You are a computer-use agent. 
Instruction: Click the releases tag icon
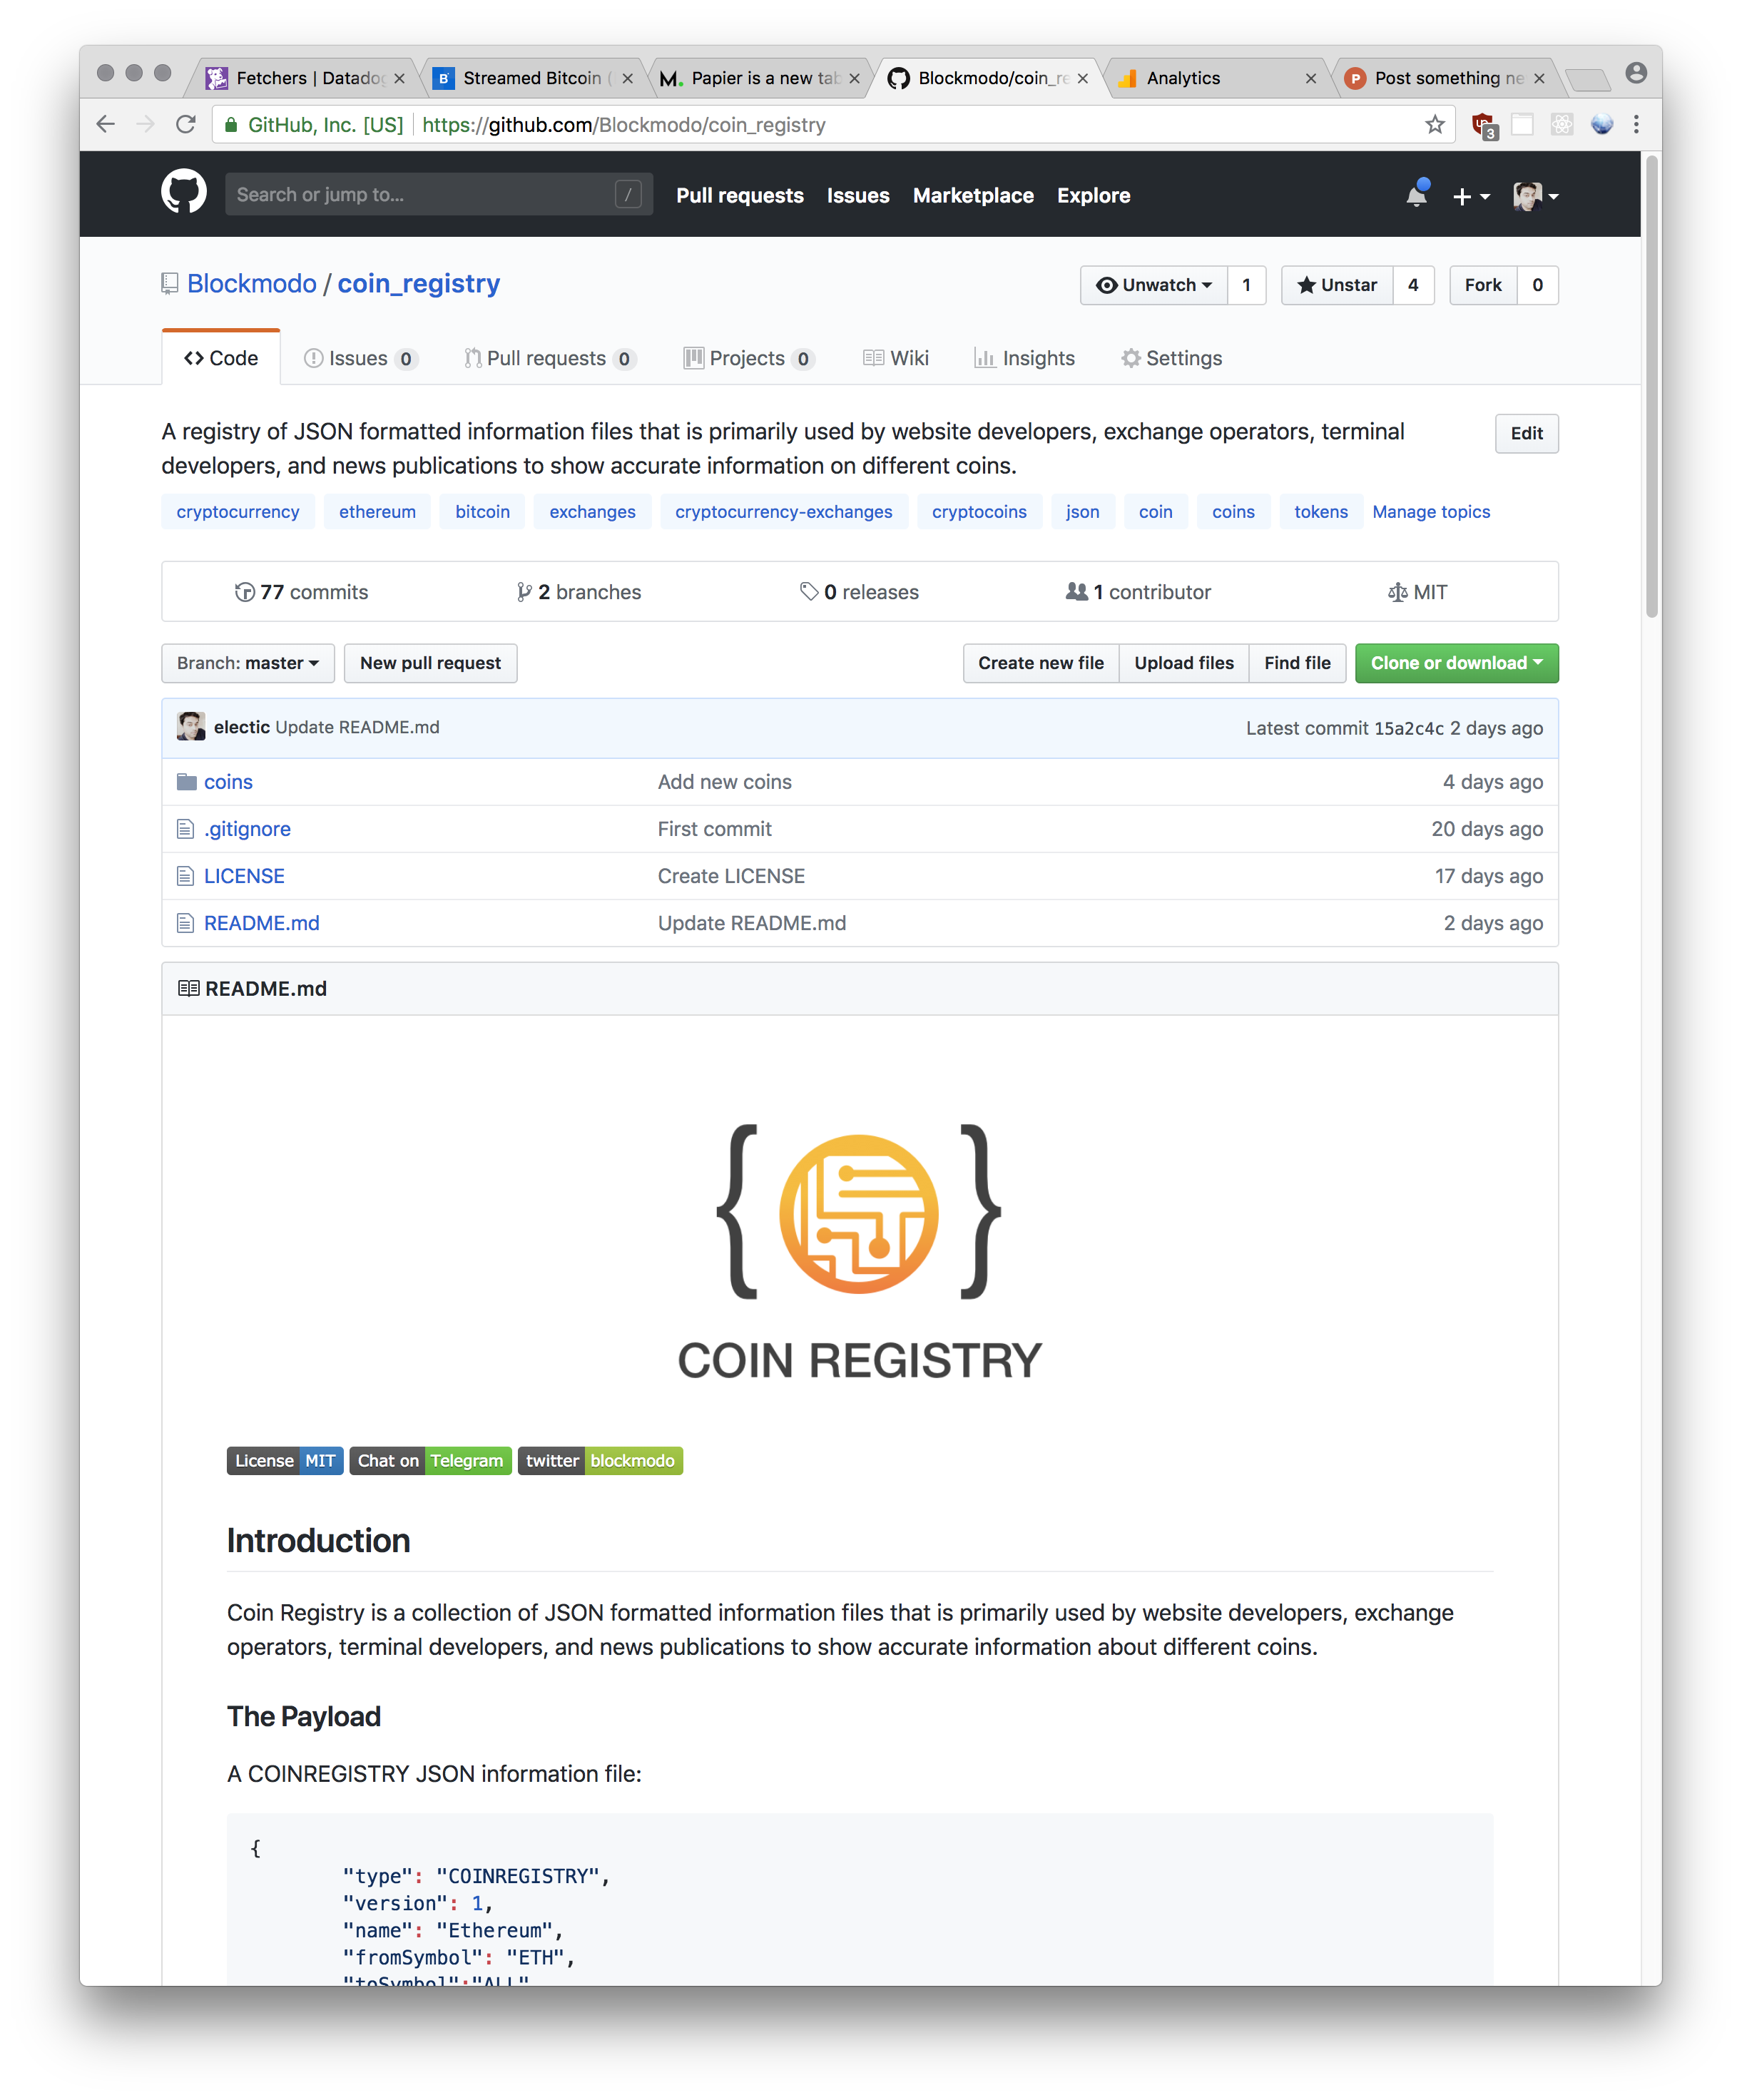pyautogui.click(x=808, y=591)
